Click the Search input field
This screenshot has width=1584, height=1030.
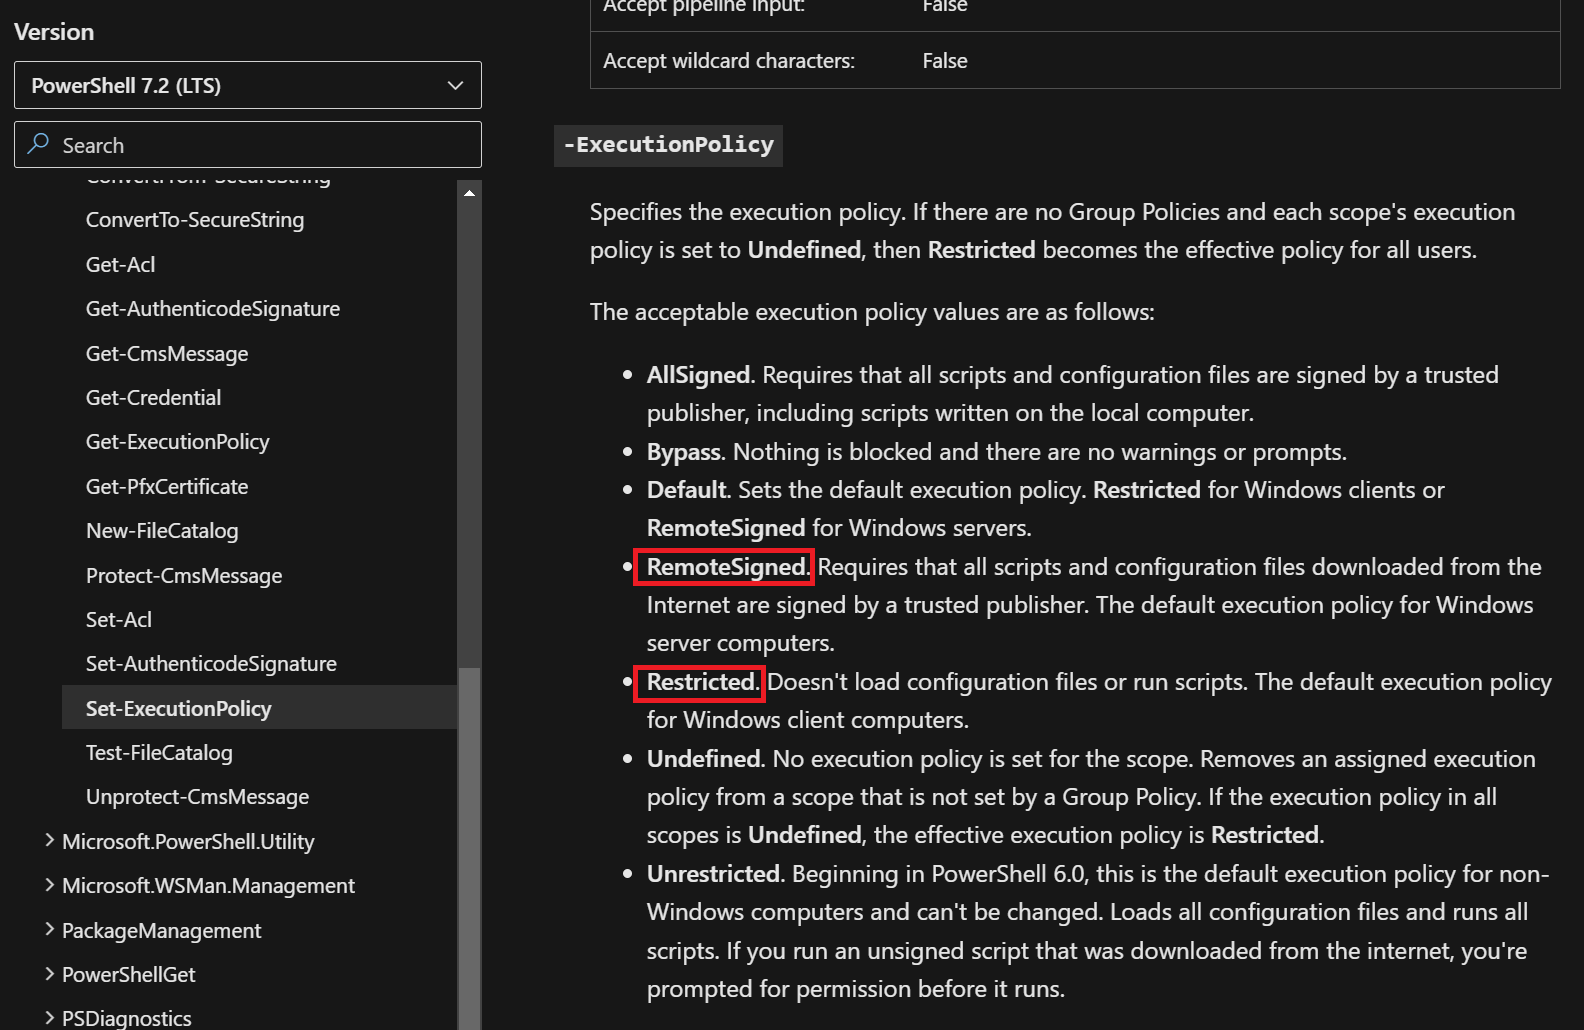[247, 145]
